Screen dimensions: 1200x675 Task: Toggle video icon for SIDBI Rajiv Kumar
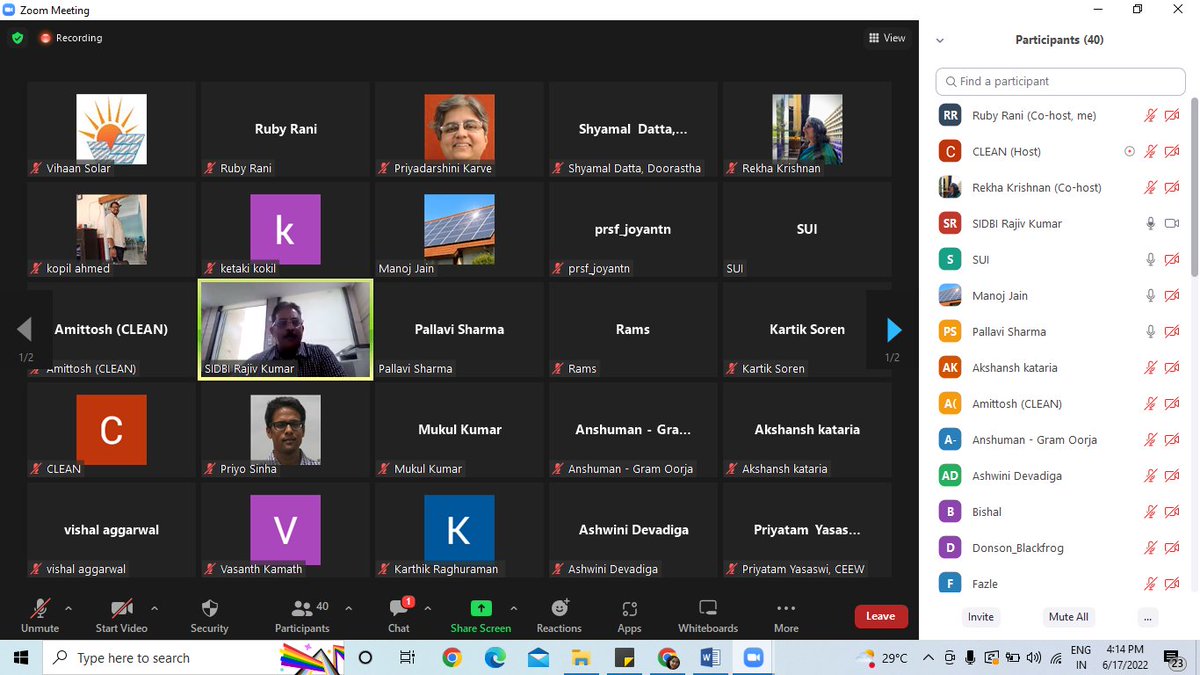click(1172, 224)
